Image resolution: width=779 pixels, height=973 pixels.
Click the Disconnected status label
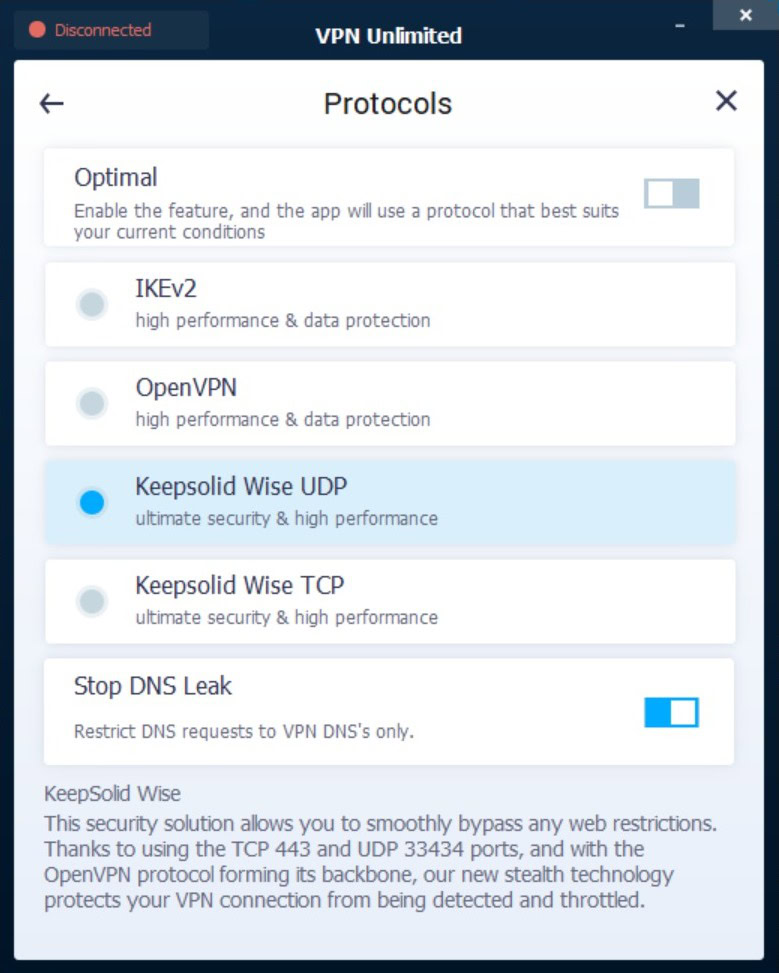(x=103, y=30)
